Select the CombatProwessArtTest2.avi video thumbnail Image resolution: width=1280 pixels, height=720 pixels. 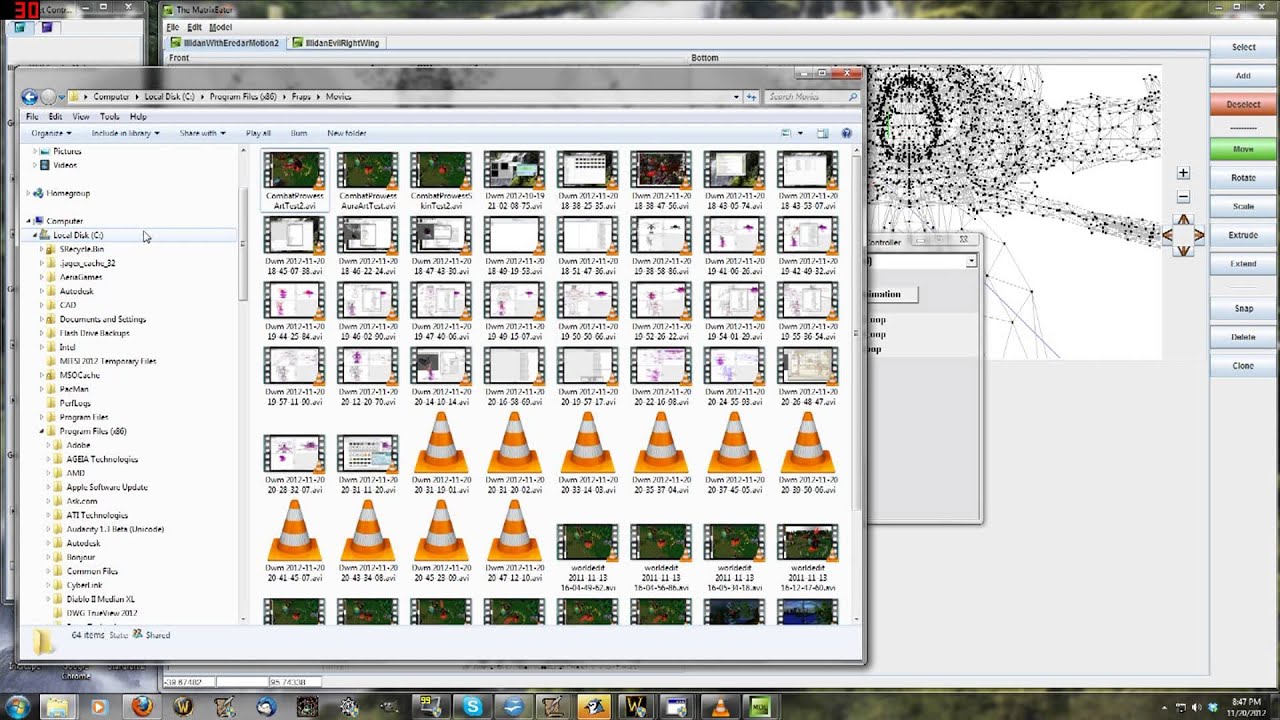click(294, 180)
